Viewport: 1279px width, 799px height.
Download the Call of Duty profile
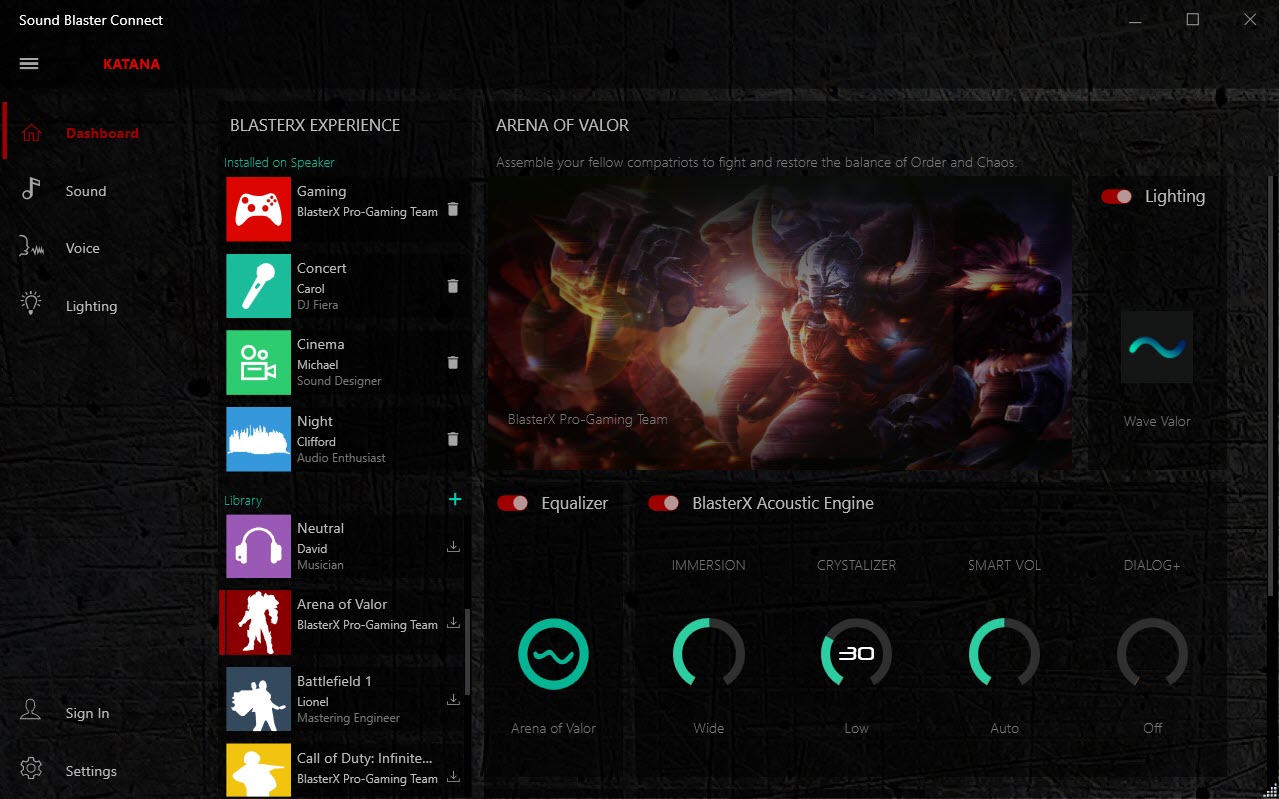coord(453,777)
